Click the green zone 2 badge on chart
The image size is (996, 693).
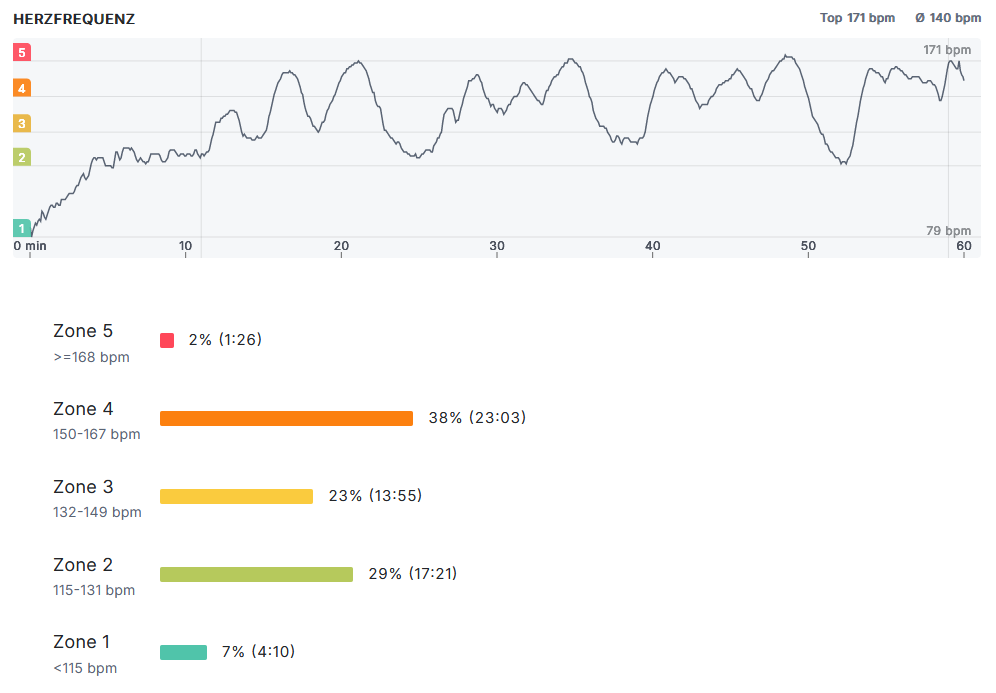(x=22, y=157)
